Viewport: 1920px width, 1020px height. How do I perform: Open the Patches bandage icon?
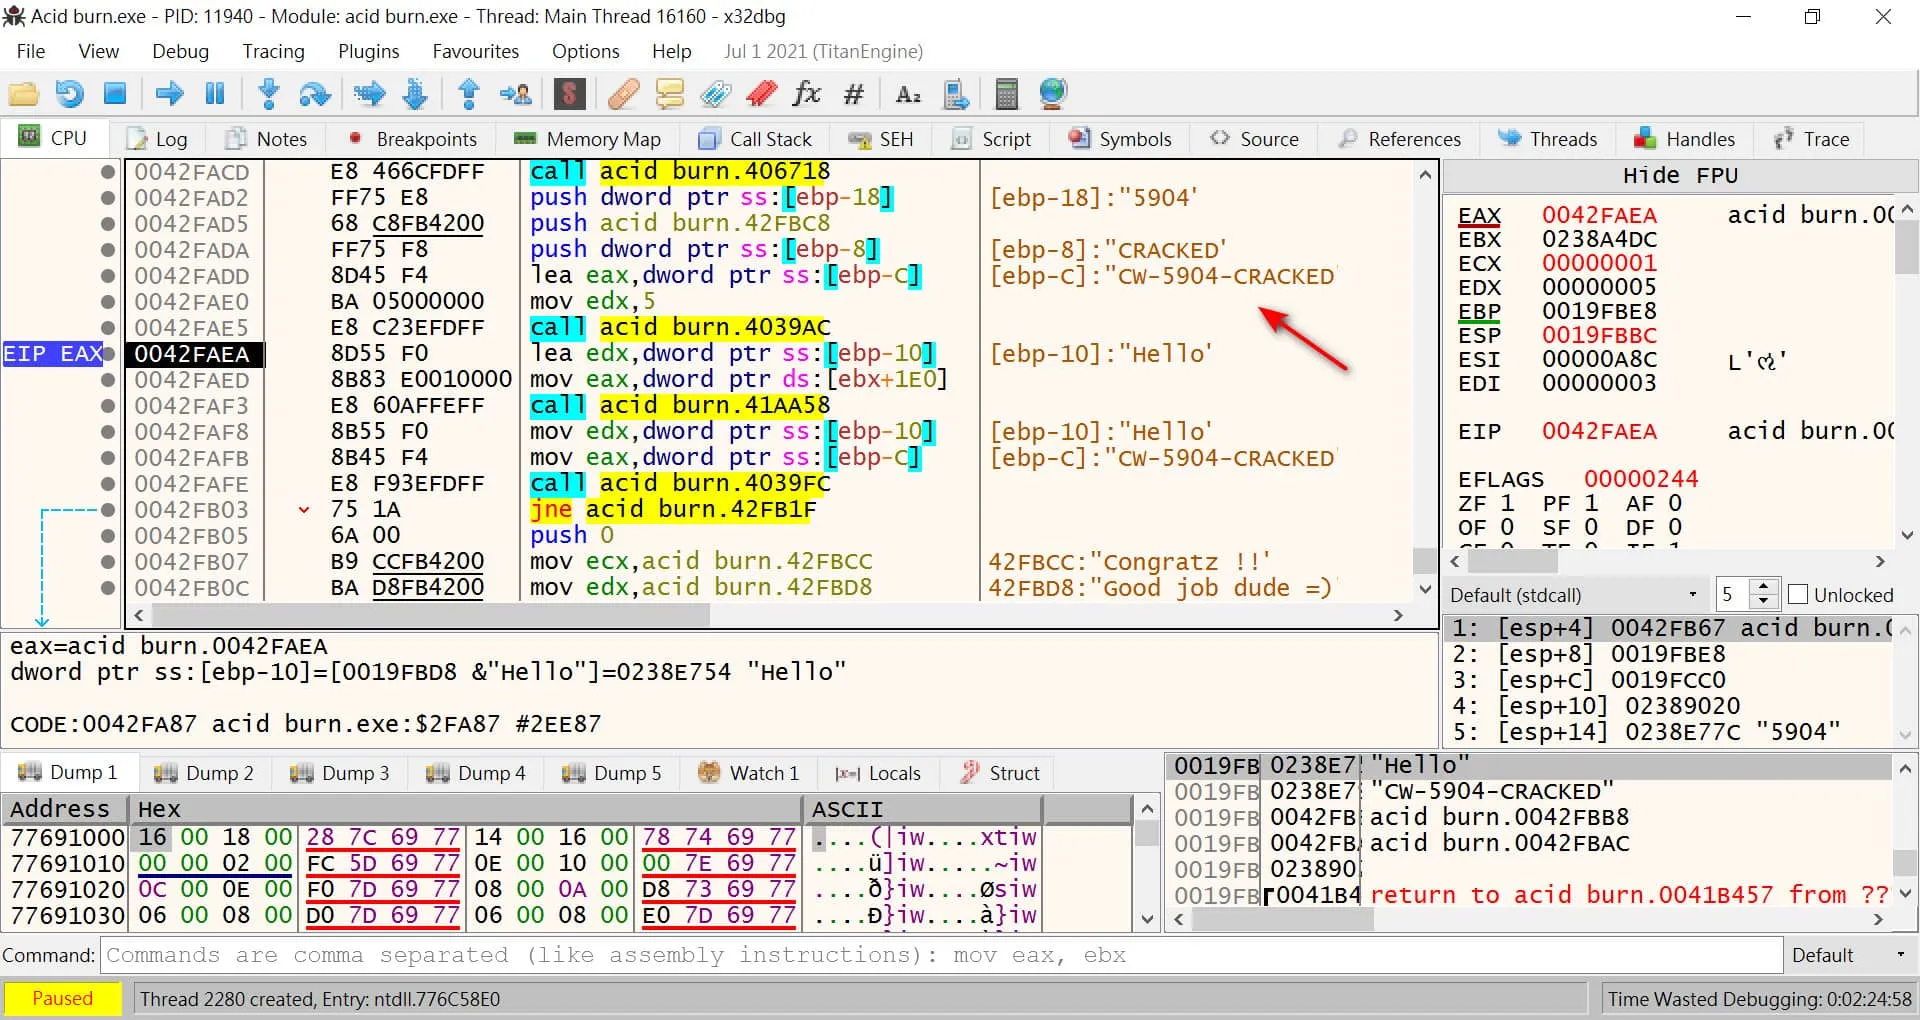pos(623,94)
